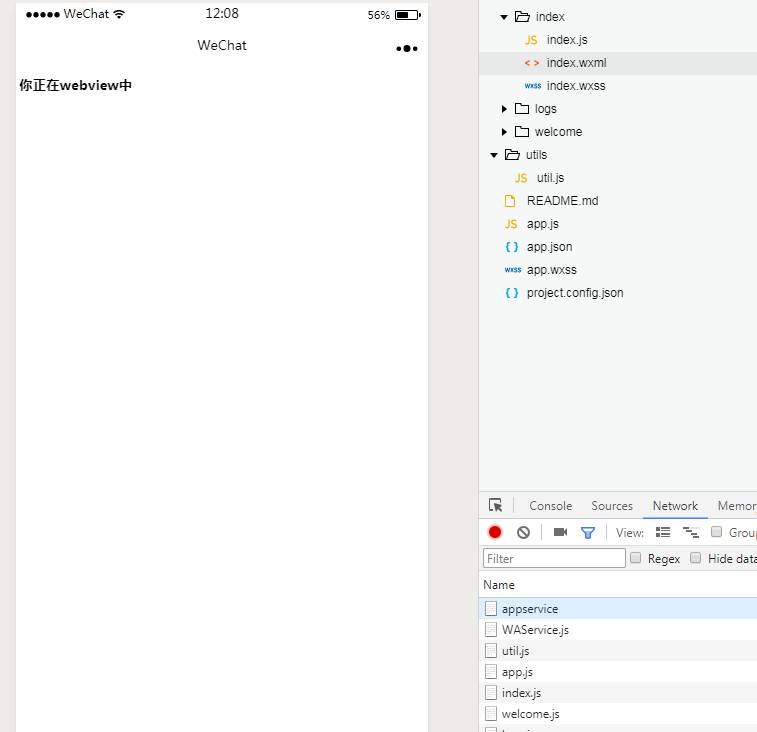This screenshot has width=757, height=732.
Task: Click file icon beside the WAService.js request
Action: coord(491,630)
